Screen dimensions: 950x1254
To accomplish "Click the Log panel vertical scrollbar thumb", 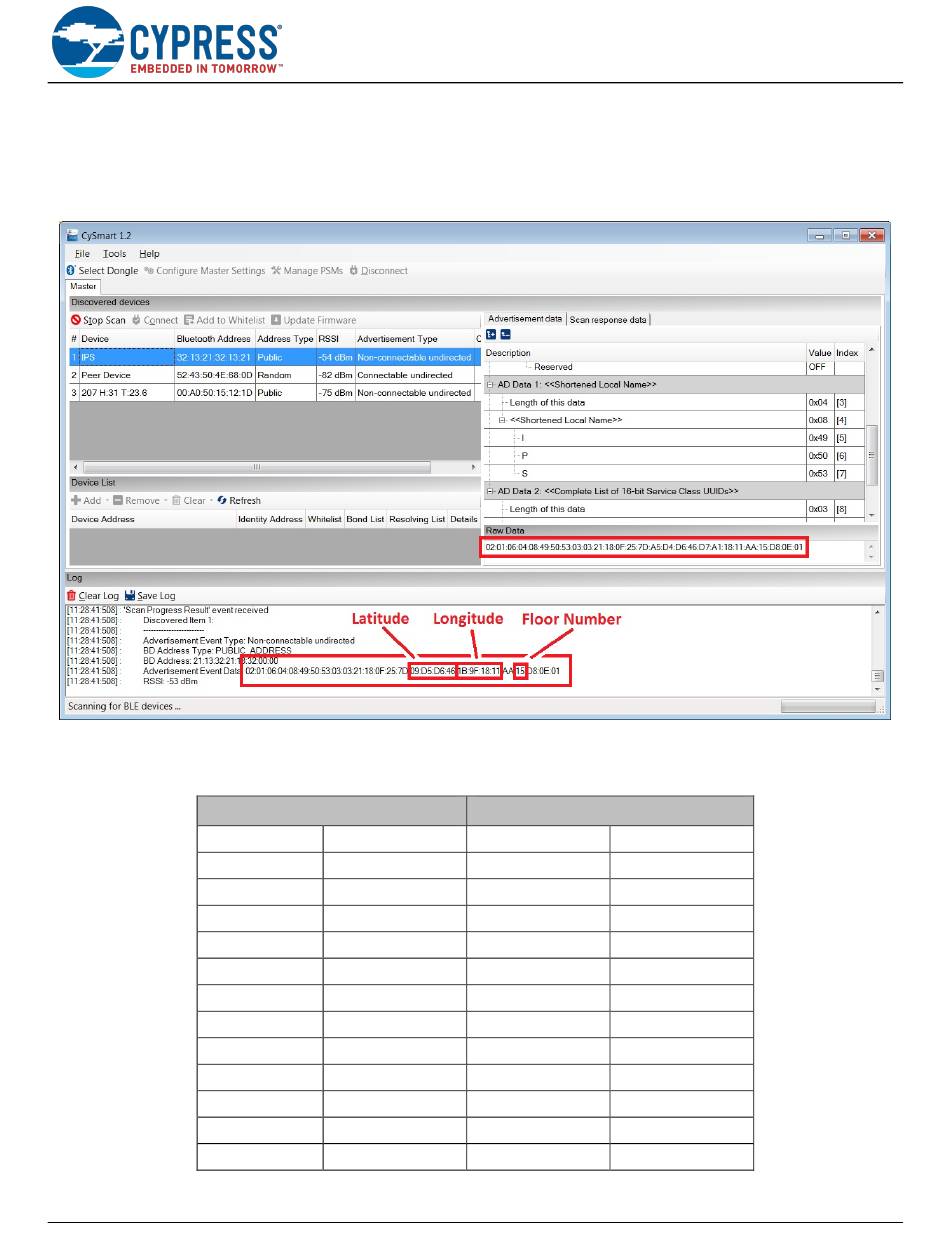I will click(x=877, y=676).
